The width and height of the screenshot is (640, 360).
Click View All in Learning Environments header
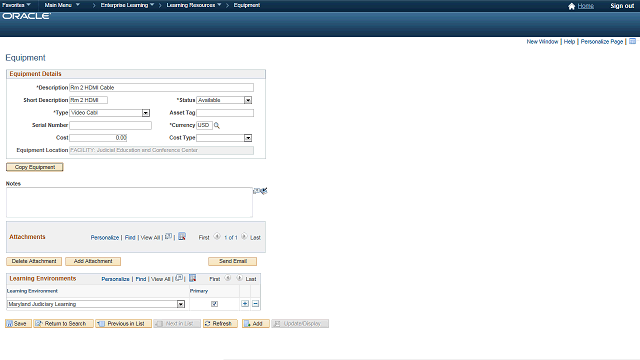161,279
